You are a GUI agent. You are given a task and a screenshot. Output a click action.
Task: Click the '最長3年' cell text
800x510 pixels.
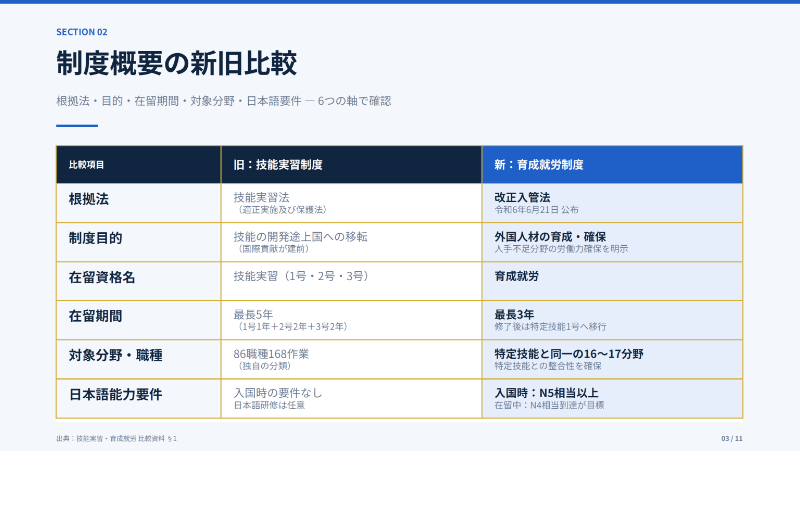click(x=514, y=315)
